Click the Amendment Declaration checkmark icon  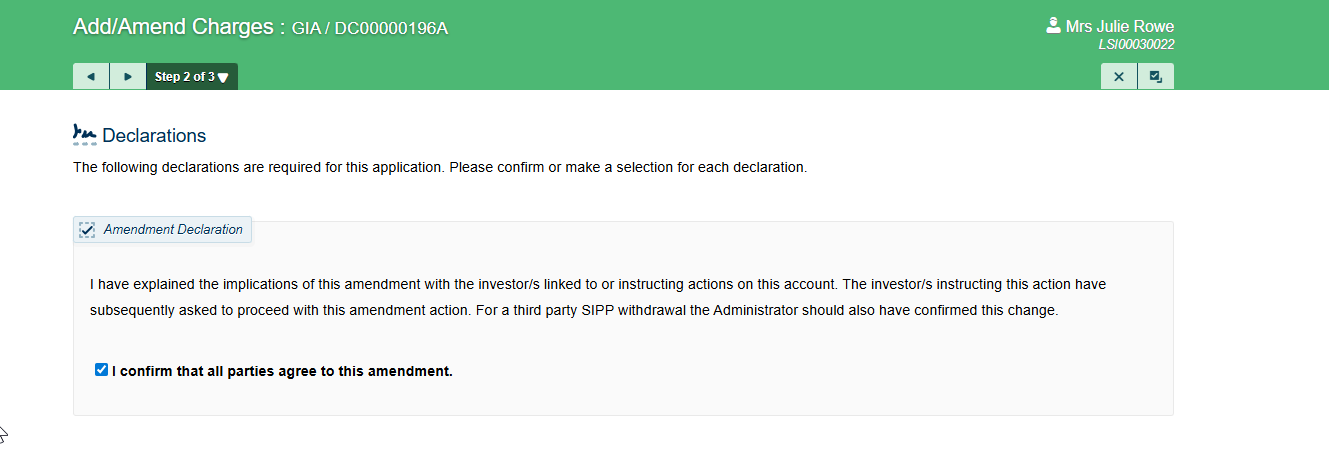click(x=87, y=230)
